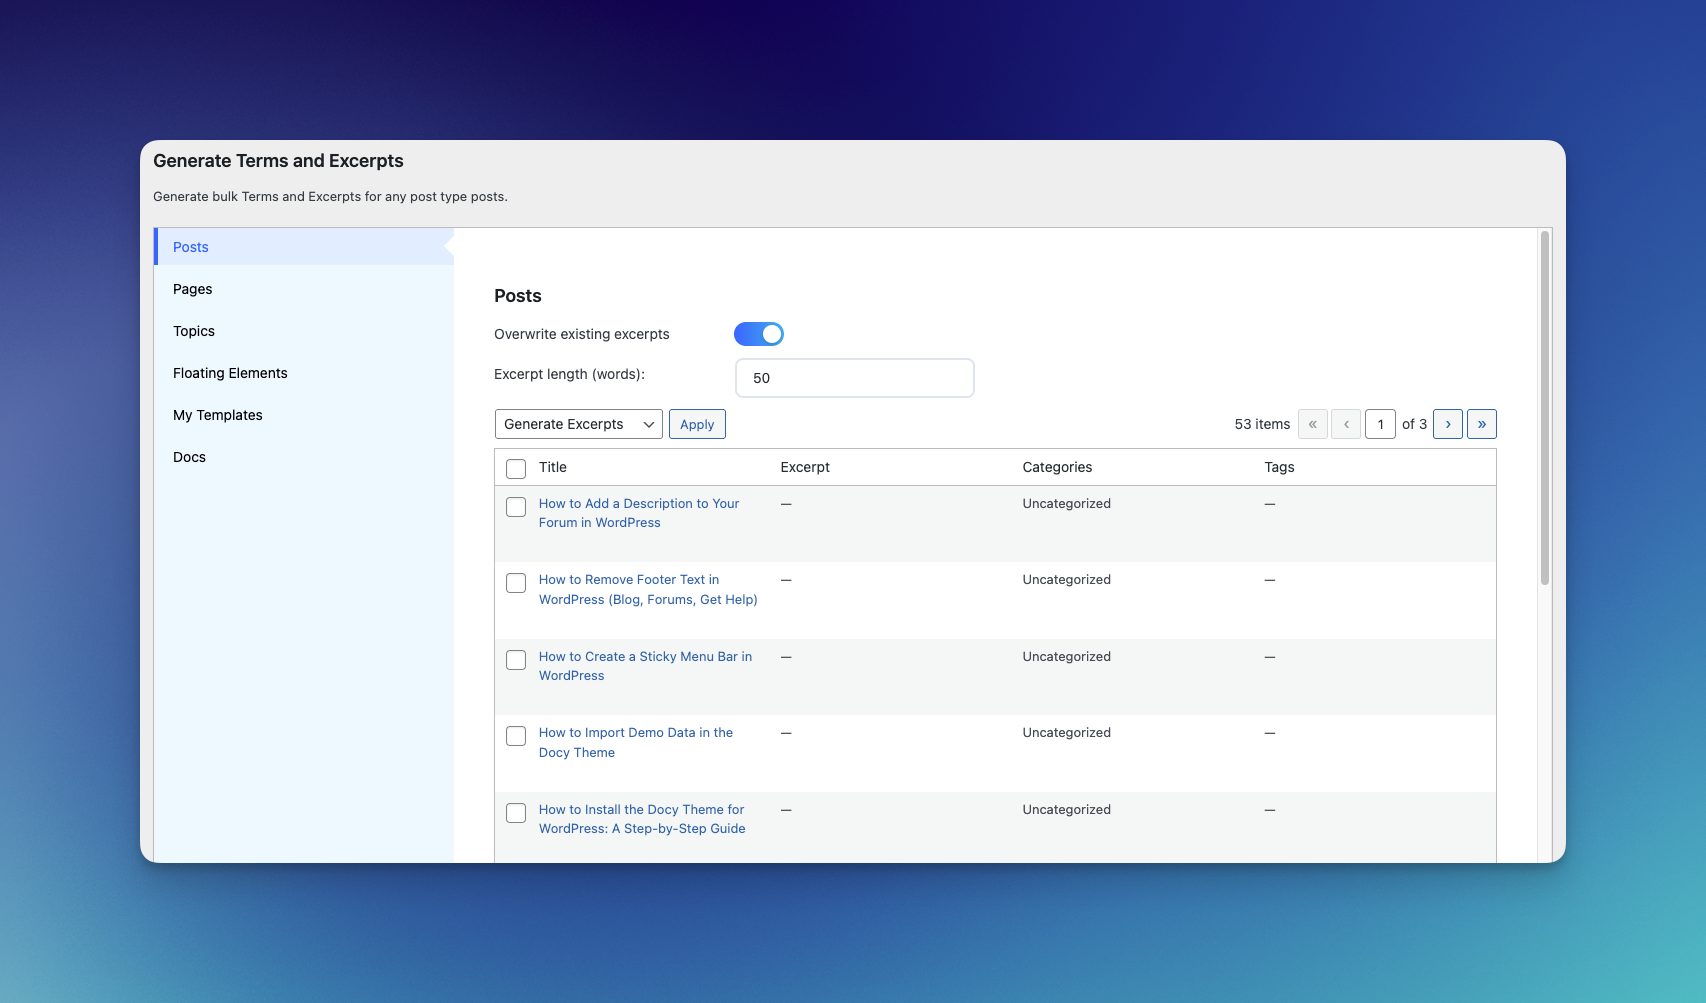The height and width of the screenshot is (1003, 1706).
Task: Click the first page double-arrow icon
Action: pyautogui.click(x=1312, y=424)
